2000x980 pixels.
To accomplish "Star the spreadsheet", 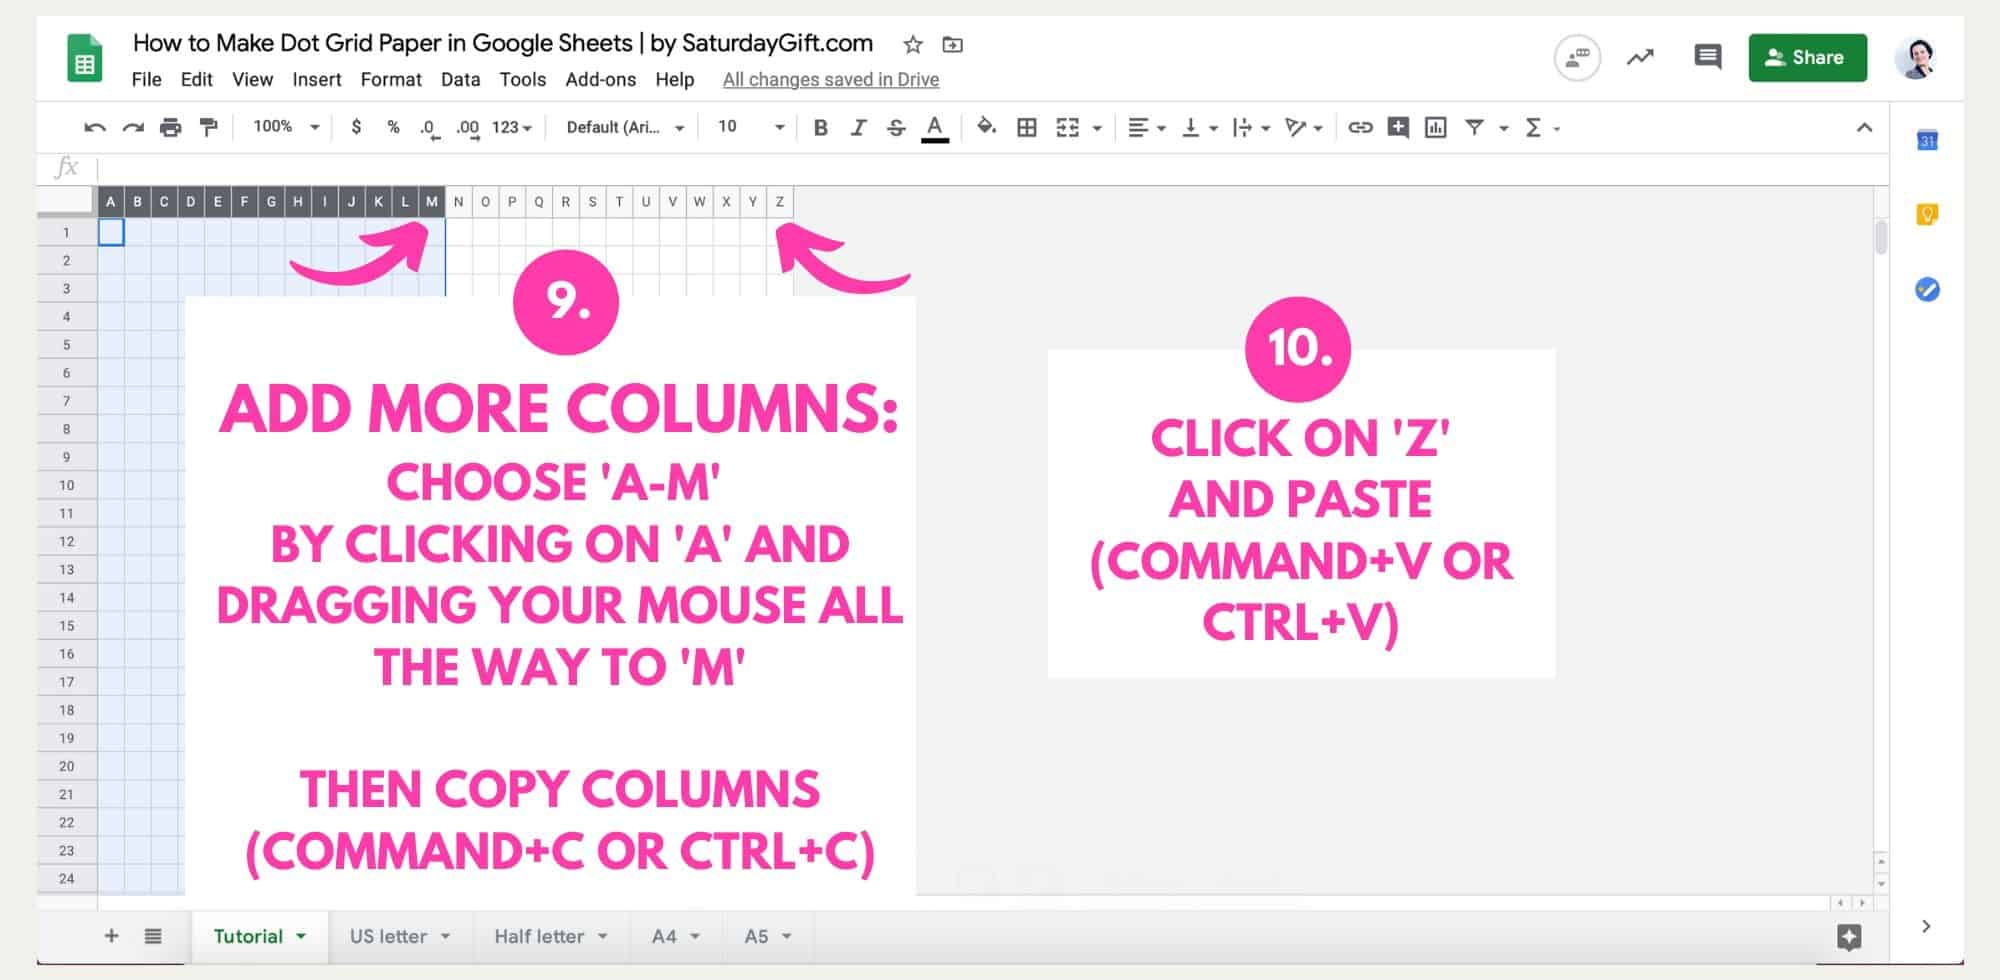I will pos(911,44).
